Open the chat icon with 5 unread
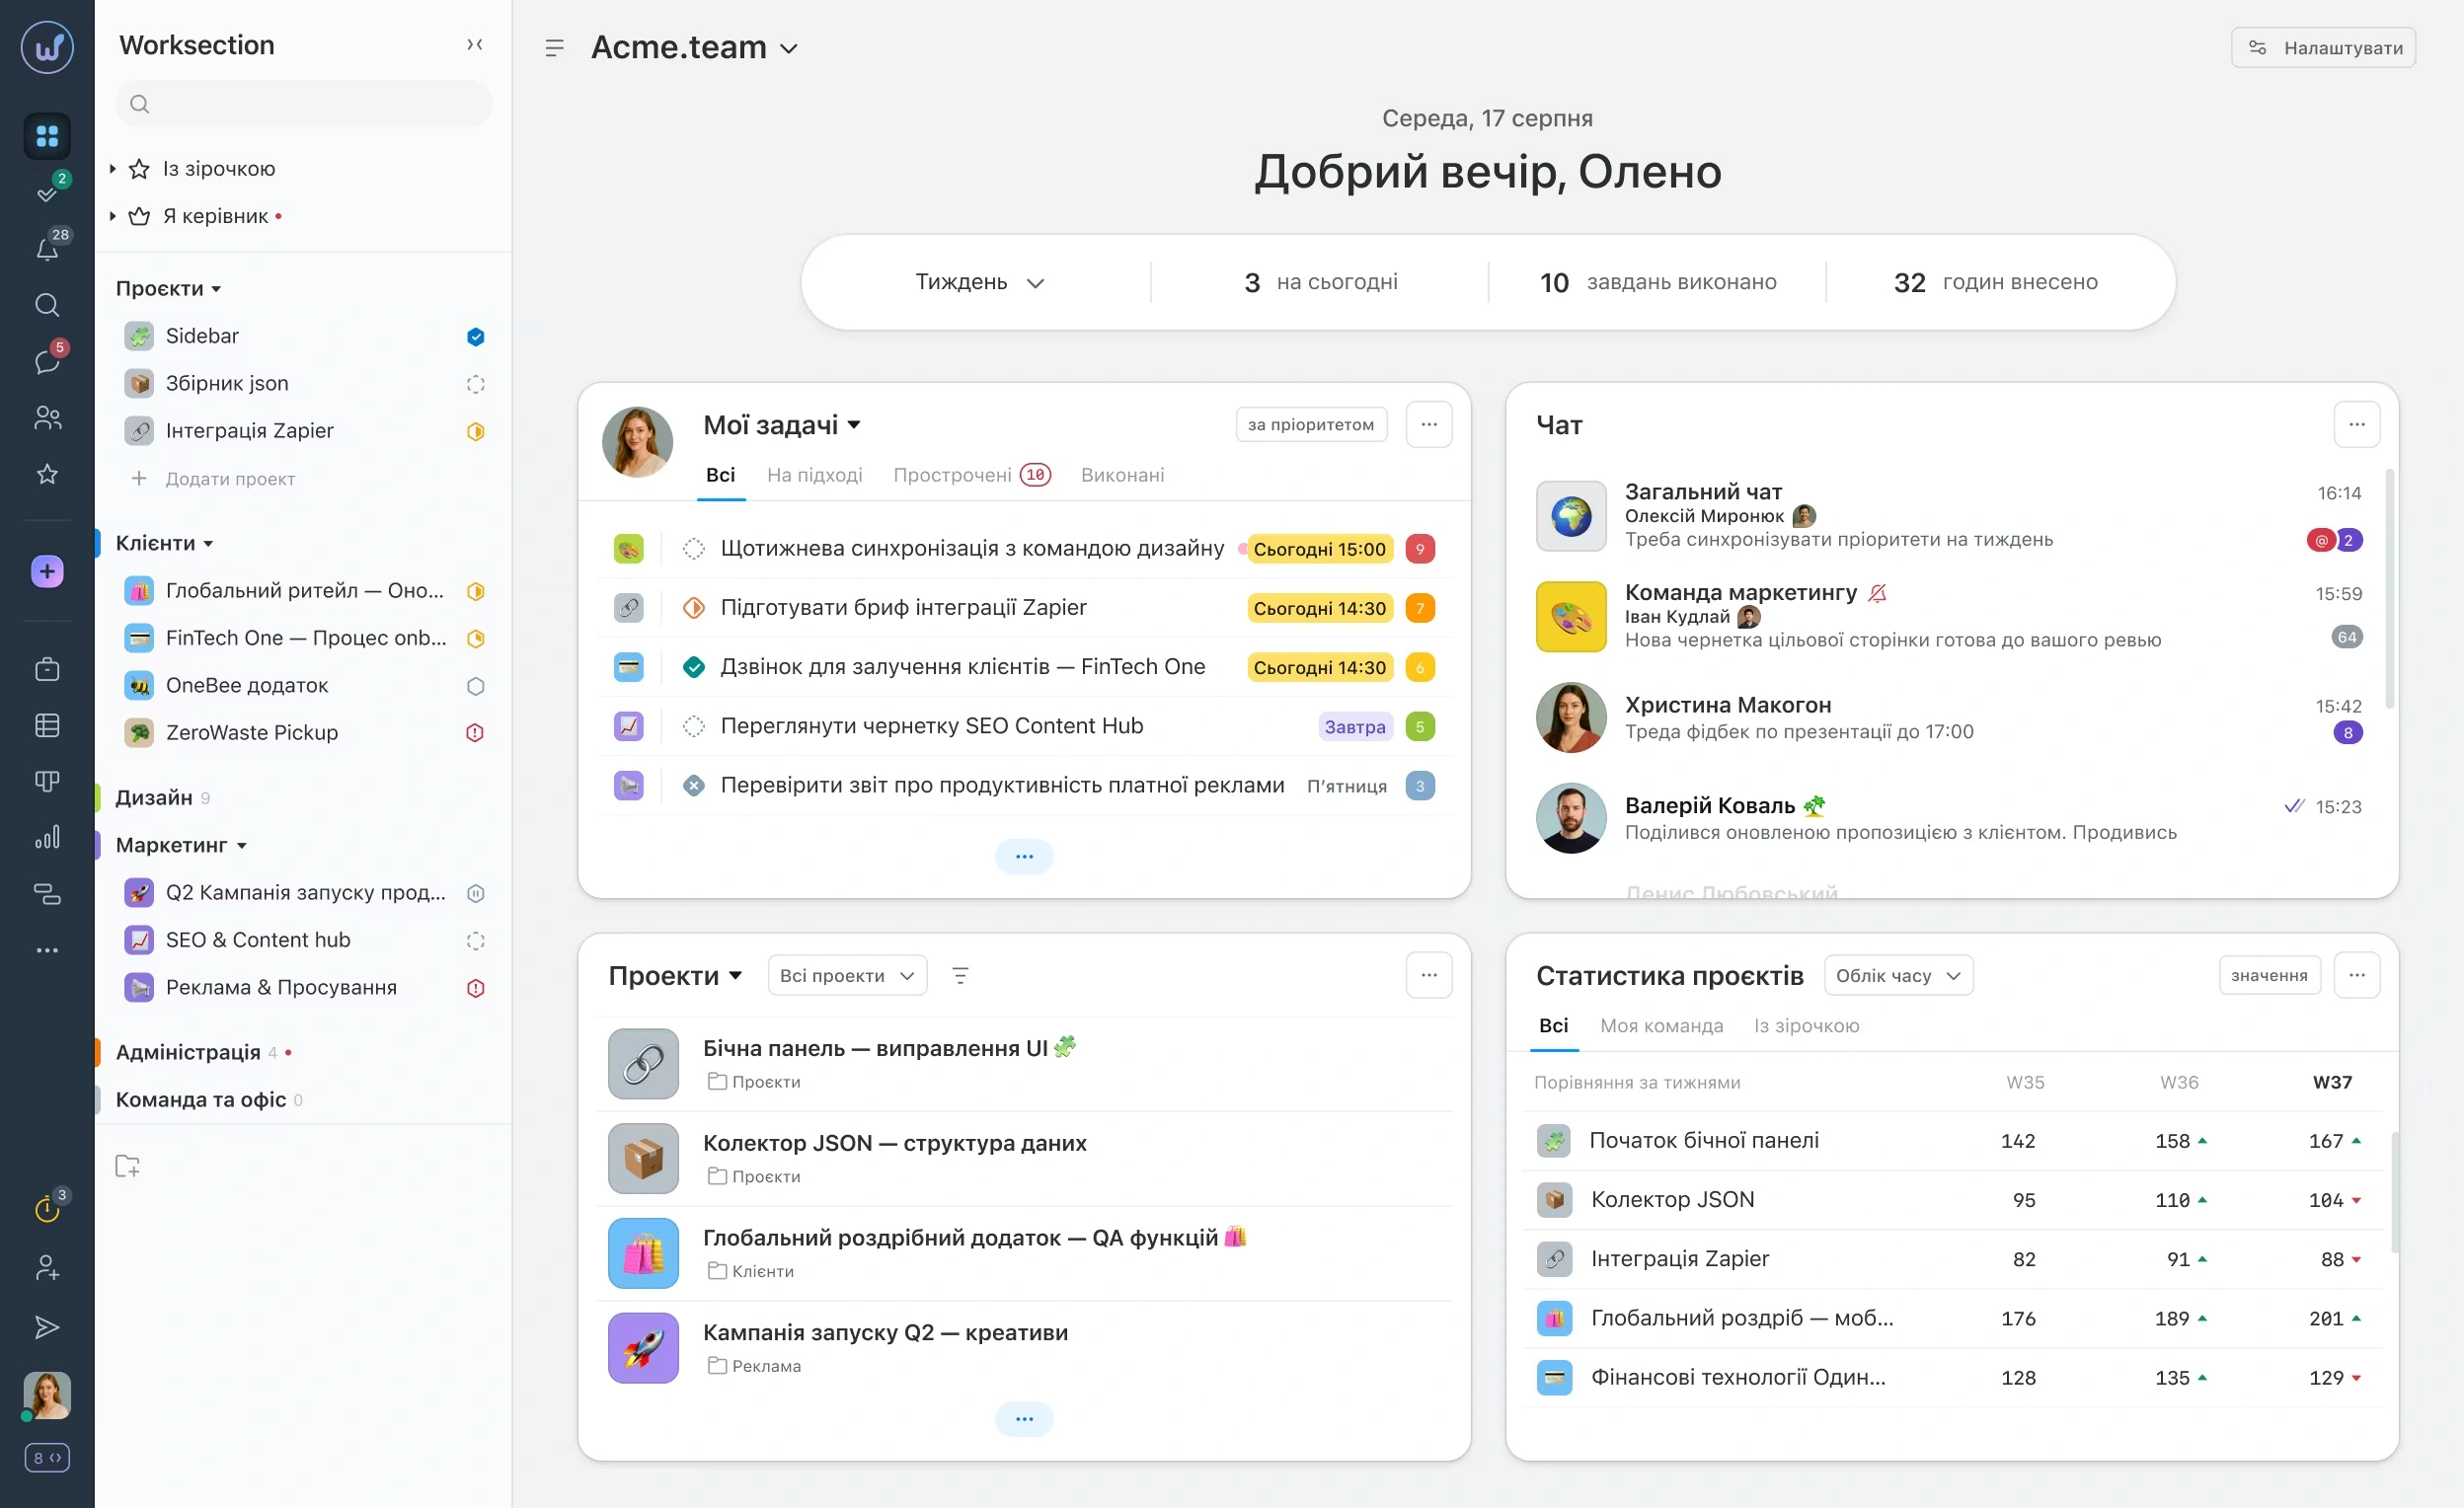The width and height of the screenshot is (2464, 1508). coord(46,362)
